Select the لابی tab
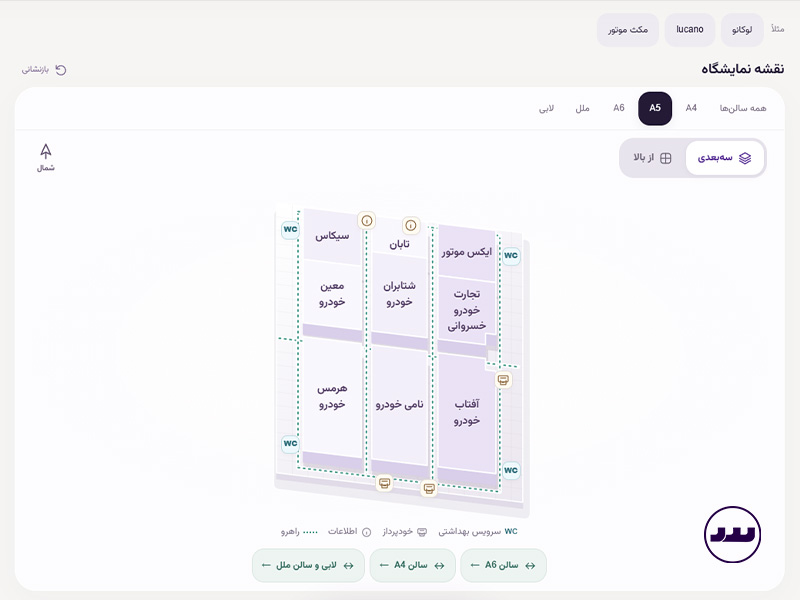The width and height of the screenshot is (800, 600). pyautogui.click(x=546, y=108)
